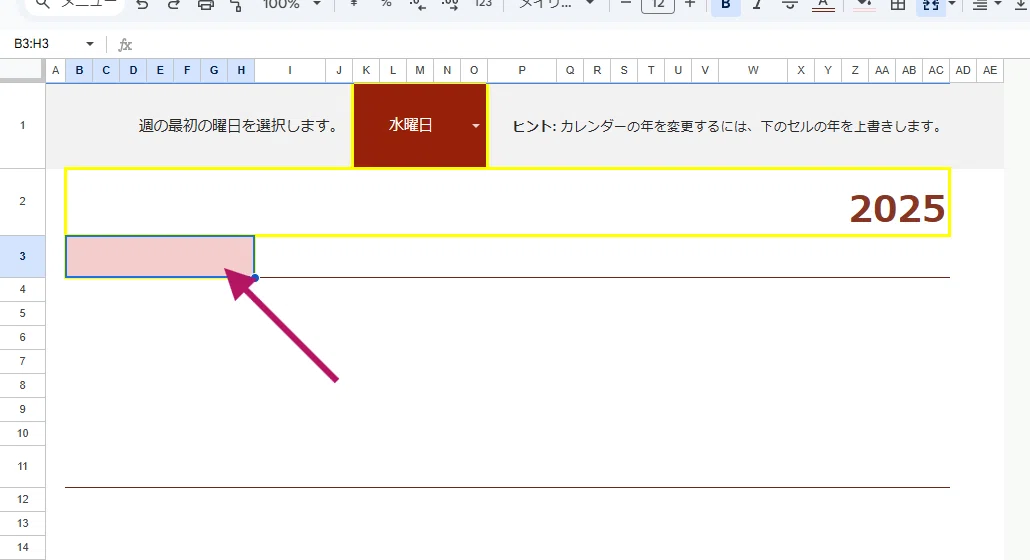The width and height of the screenshot is (1030, 560).
Task: Click the name box showing B3:H3
Action: point(45,44)
